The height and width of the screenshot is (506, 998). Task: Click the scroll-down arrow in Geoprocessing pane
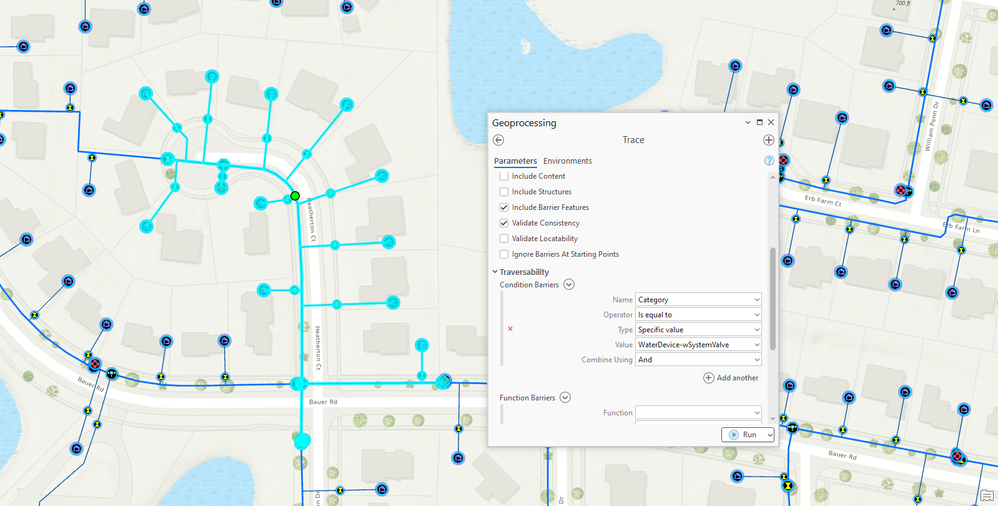[x=773, y=418]
